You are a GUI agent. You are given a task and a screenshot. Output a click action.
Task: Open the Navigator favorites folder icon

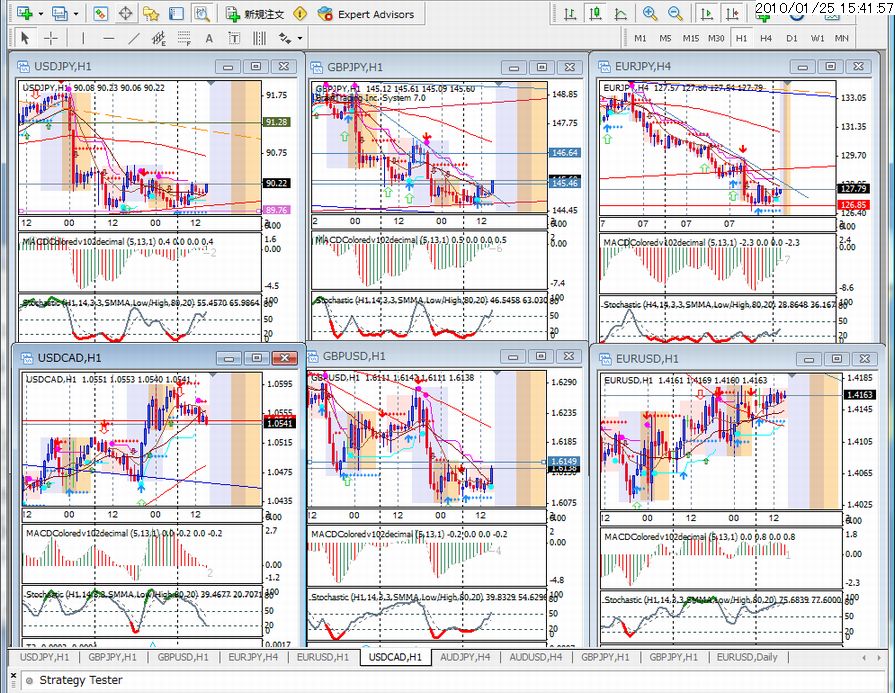point(151,14)
